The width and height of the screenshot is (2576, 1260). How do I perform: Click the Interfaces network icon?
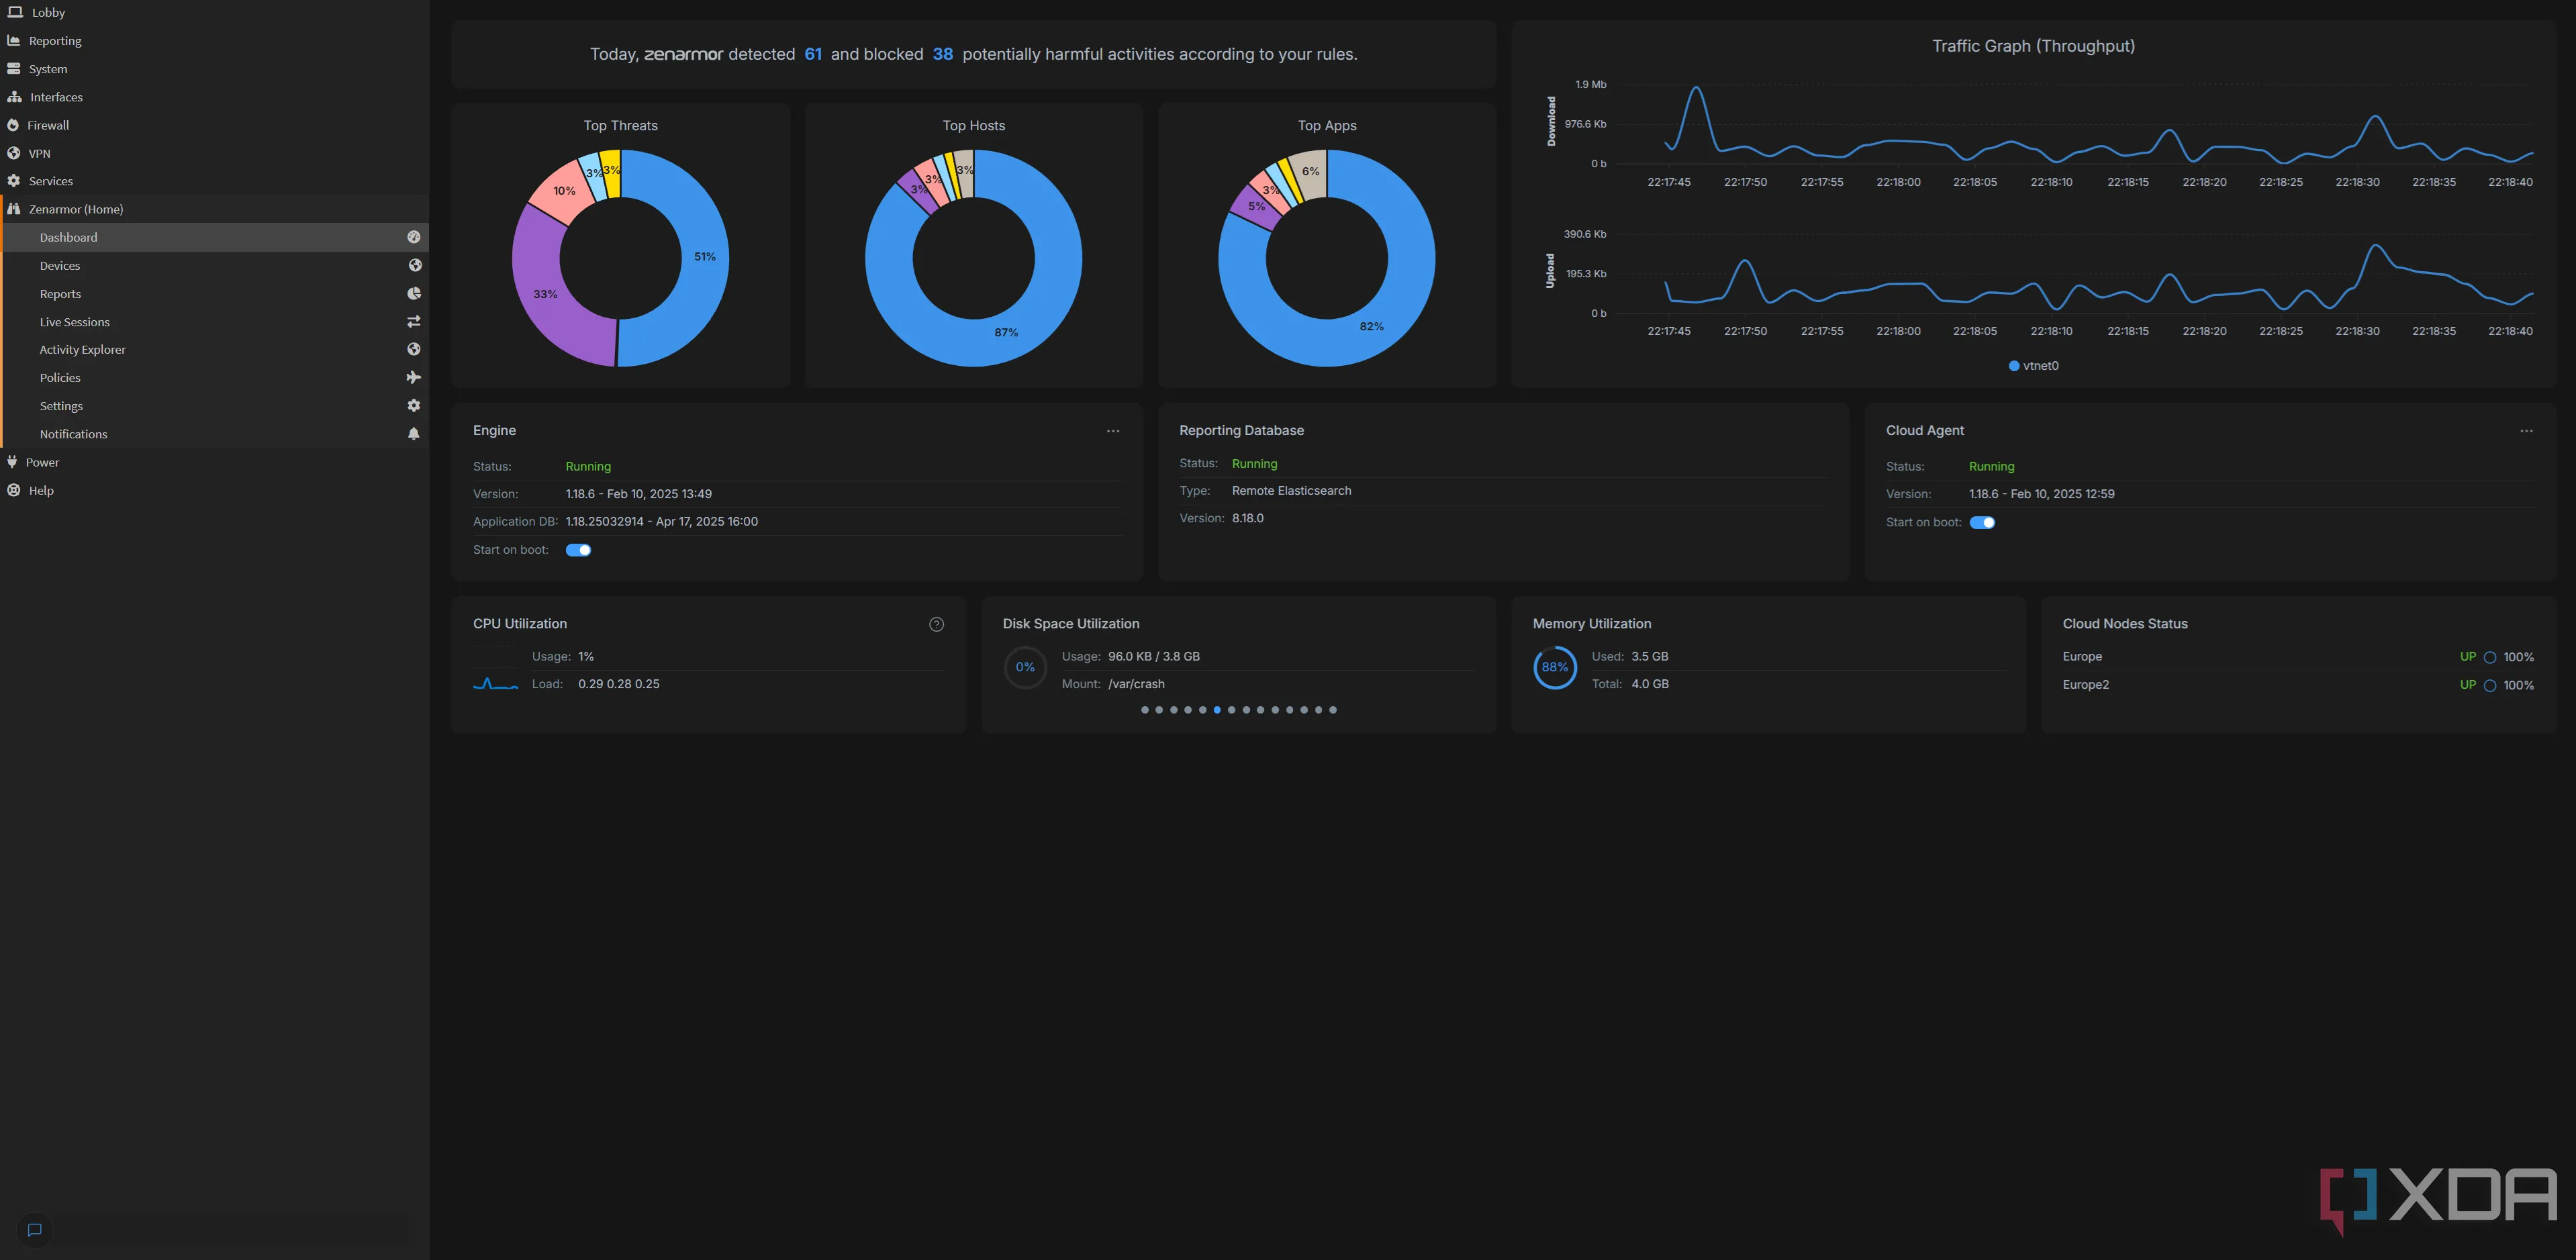tap(14, 97)
